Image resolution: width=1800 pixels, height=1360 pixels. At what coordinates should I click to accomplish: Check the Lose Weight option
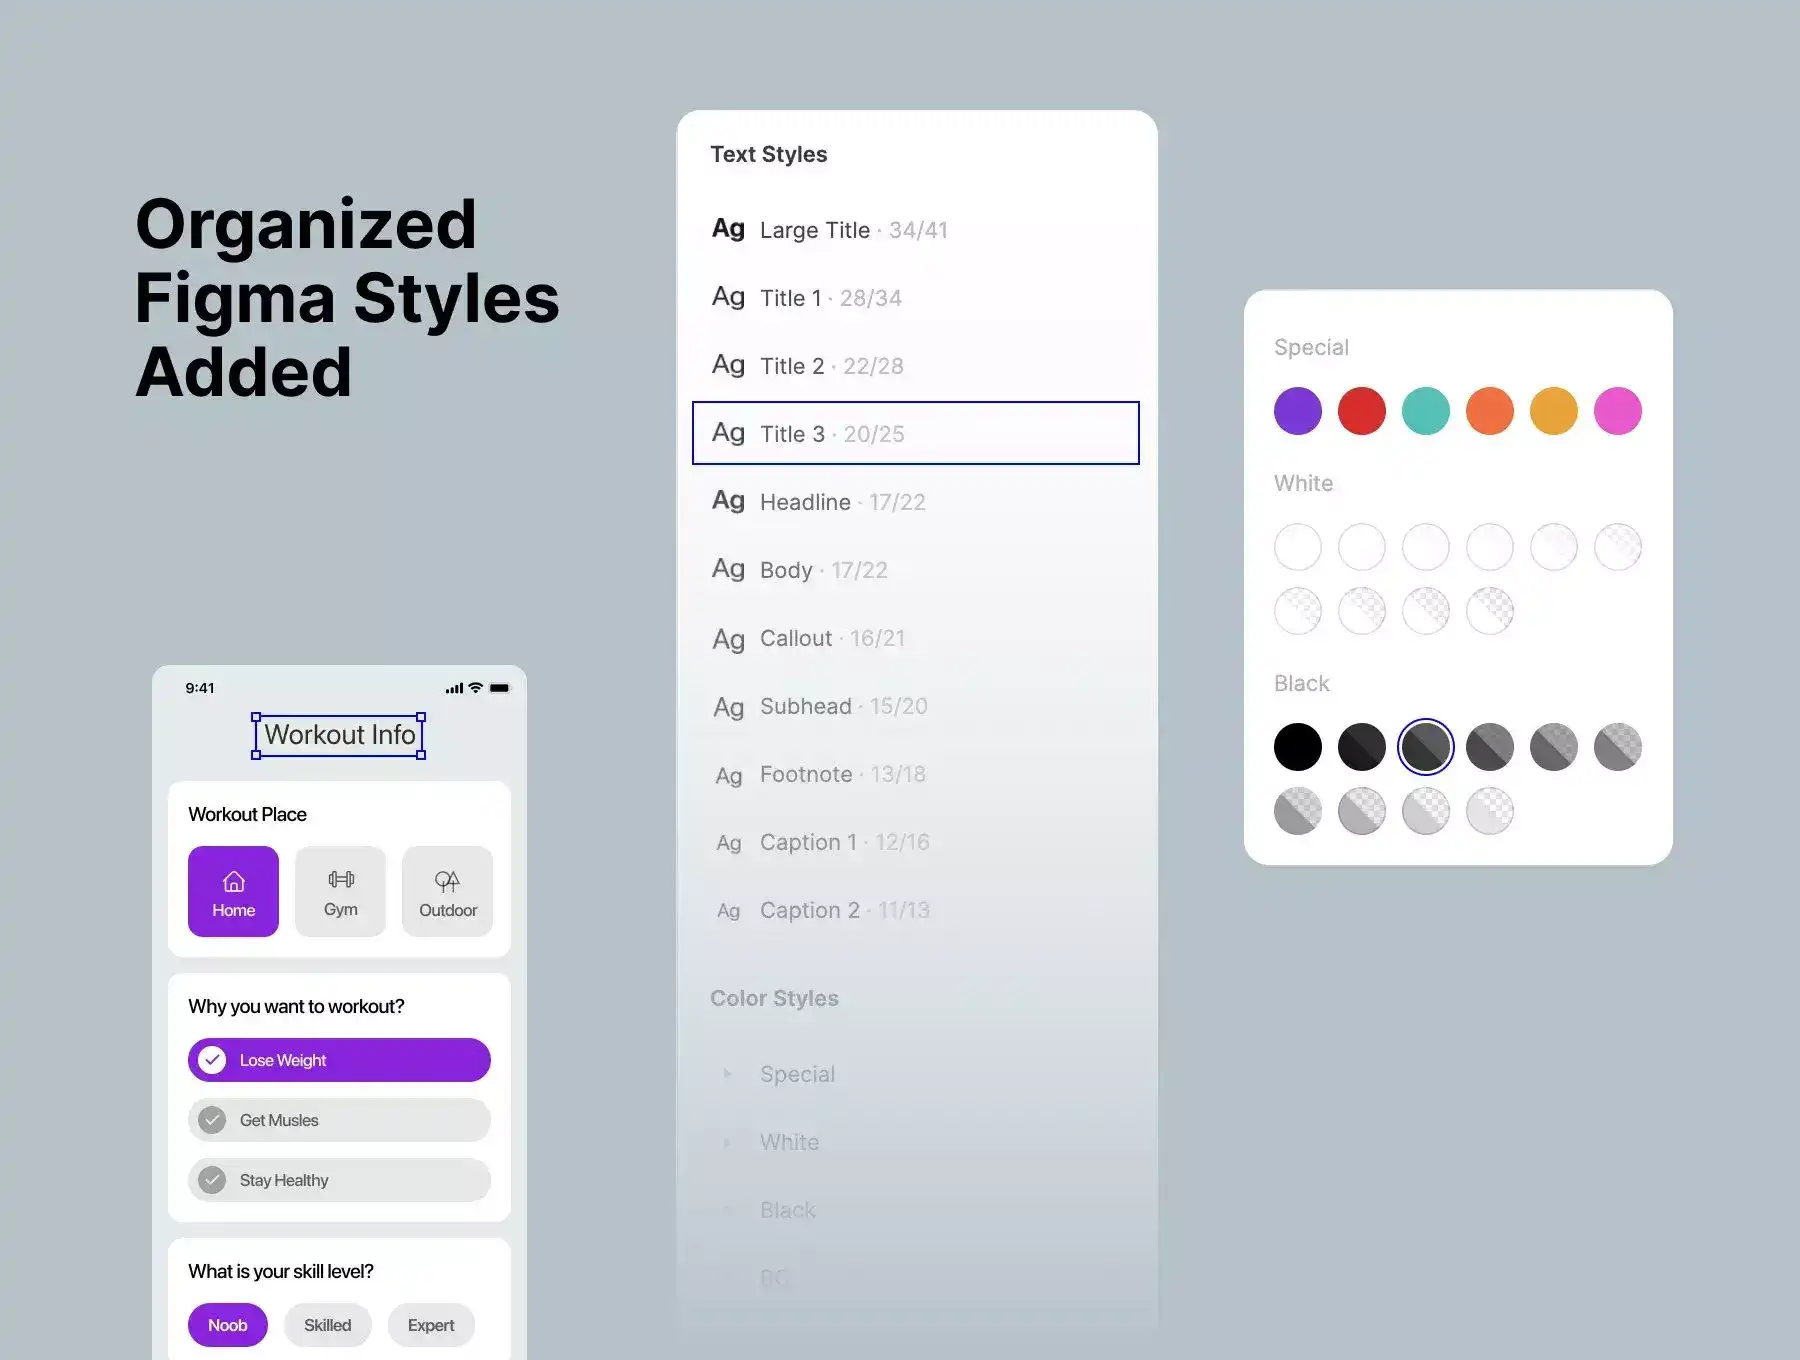tap(212, 1060)
